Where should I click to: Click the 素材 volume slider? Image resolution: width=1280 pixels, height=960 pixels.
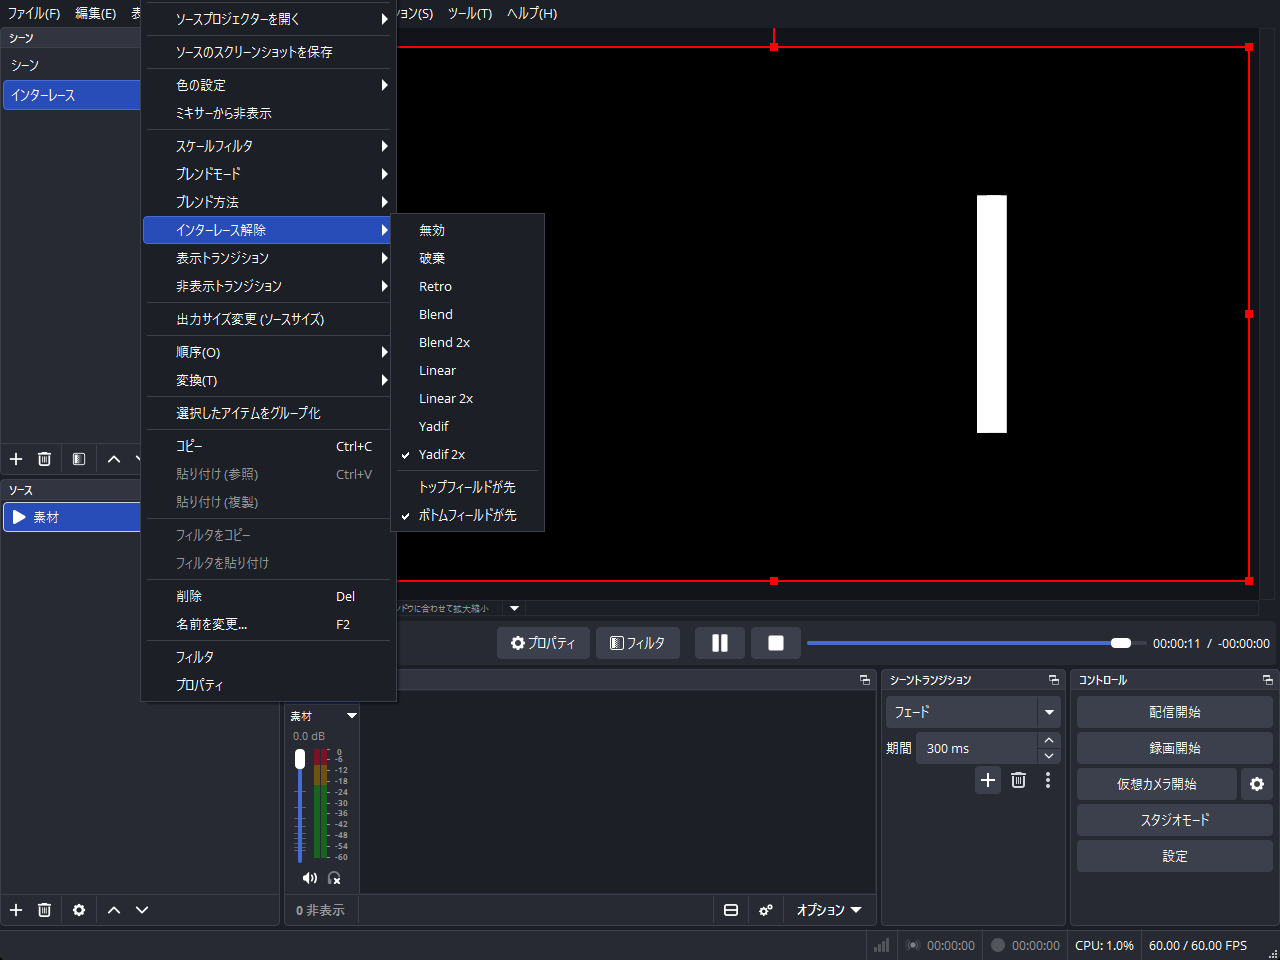coord(300,805)
